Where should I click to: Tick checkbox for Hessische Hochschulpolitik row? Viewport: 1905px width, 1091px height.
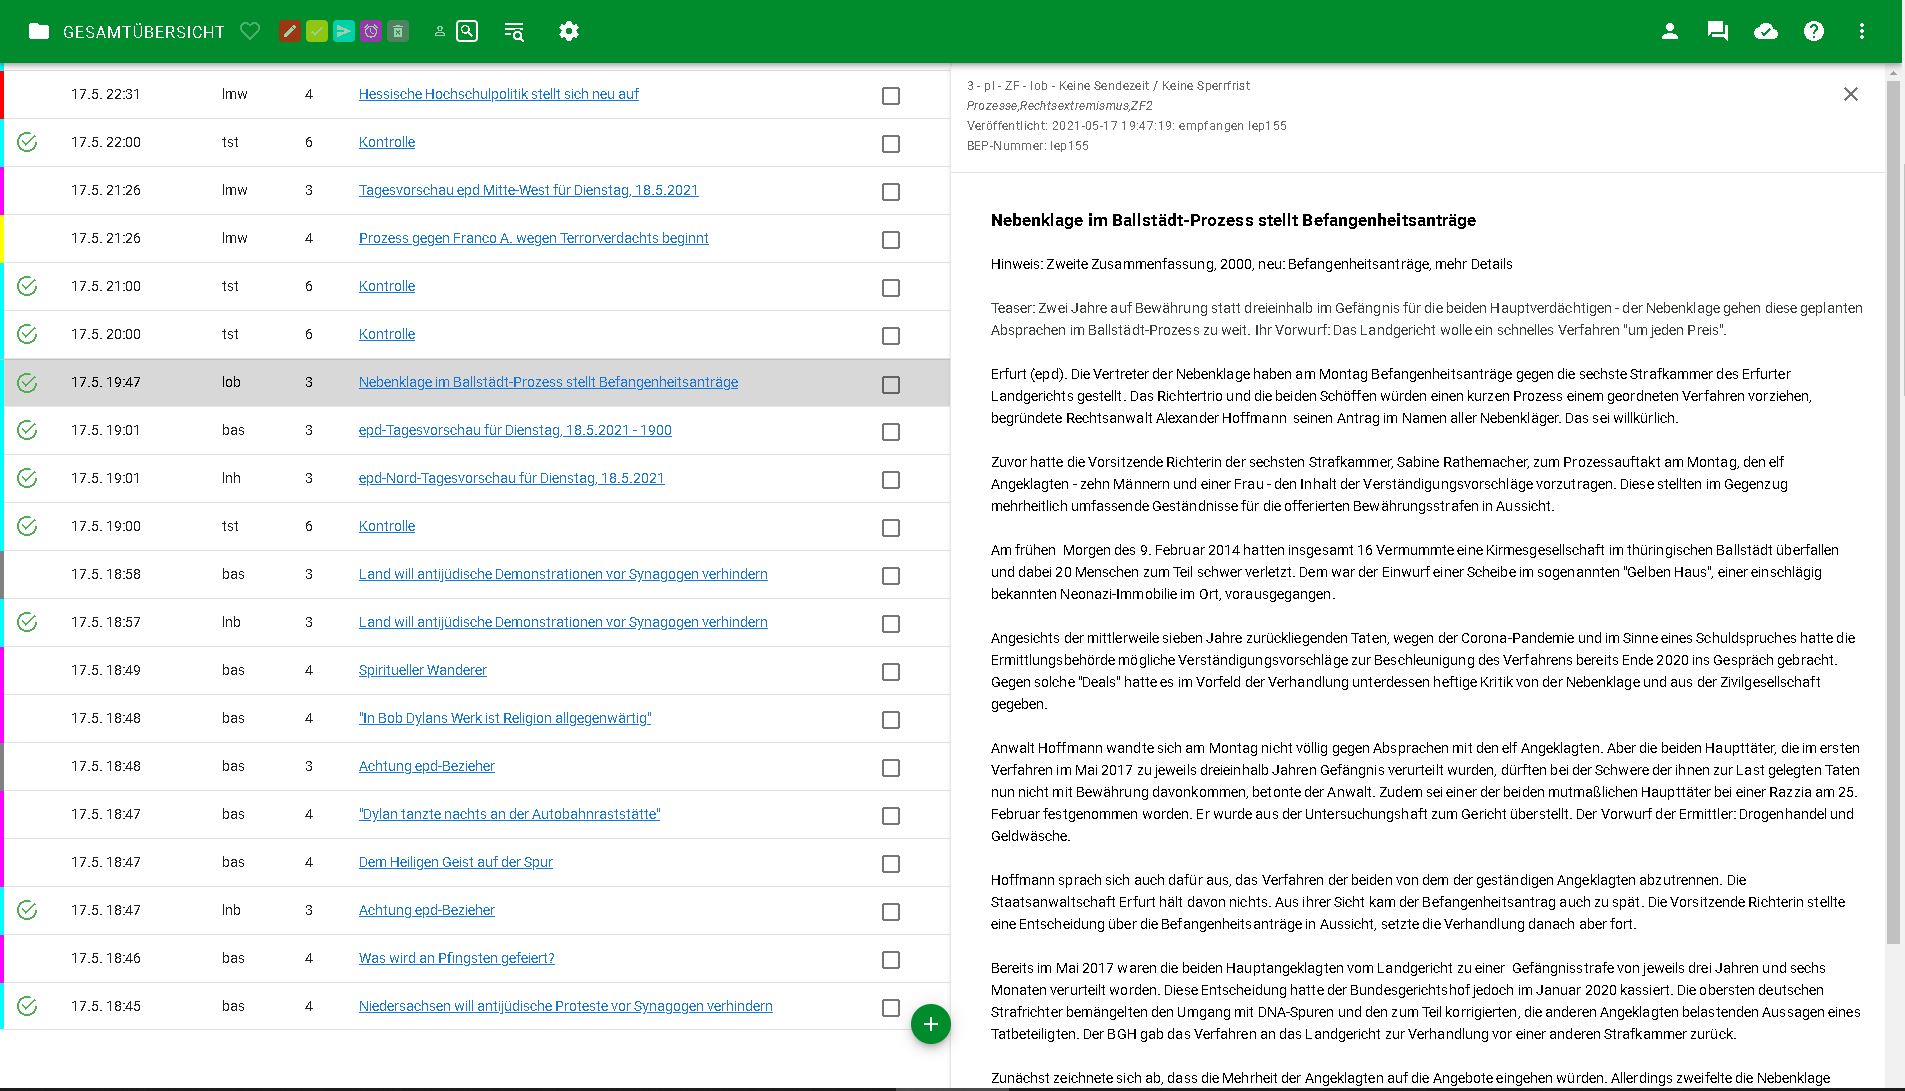891,96
